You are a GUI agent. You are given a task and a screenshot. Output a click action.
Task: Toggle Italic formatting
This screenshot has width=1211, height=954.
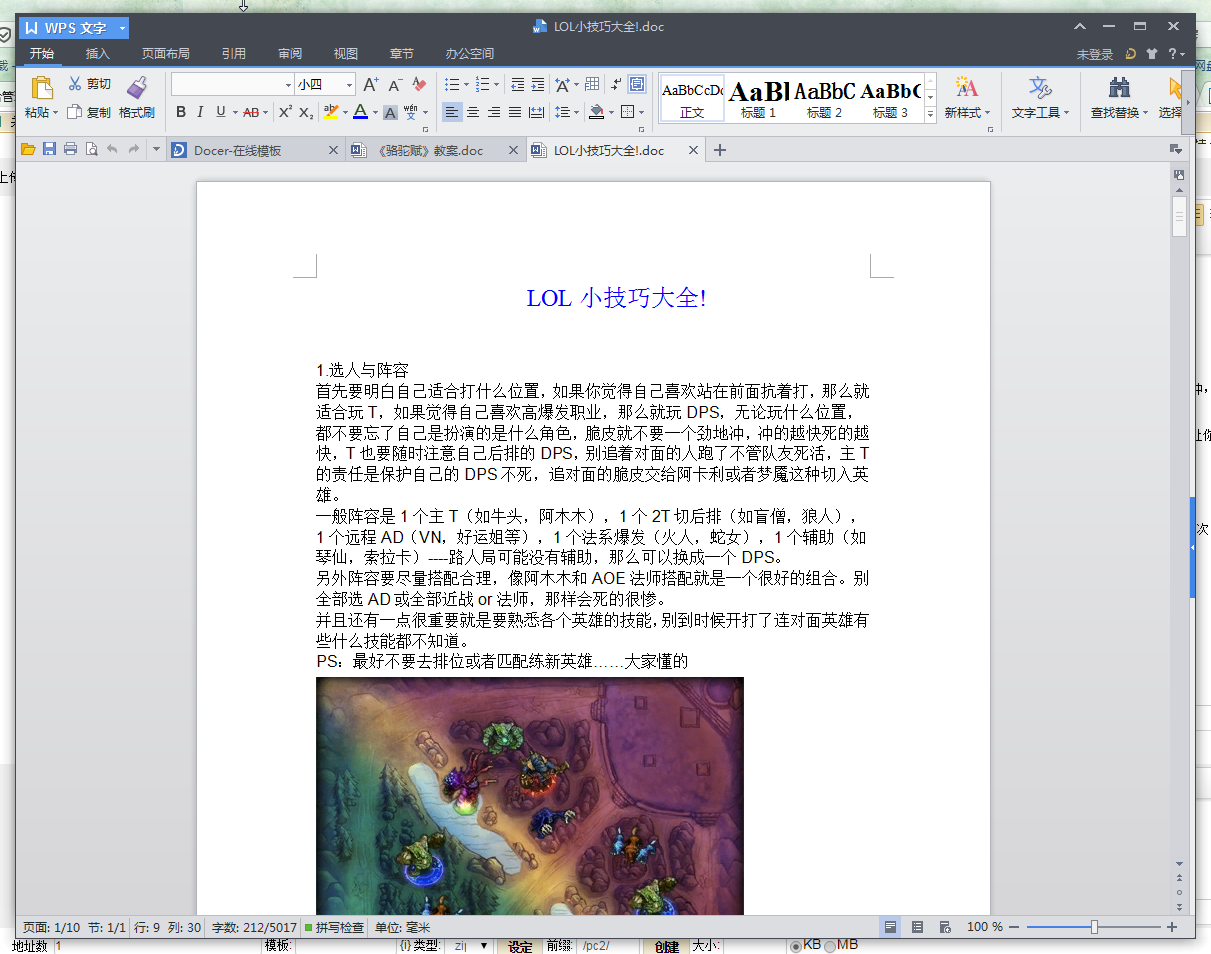(200, 112)
